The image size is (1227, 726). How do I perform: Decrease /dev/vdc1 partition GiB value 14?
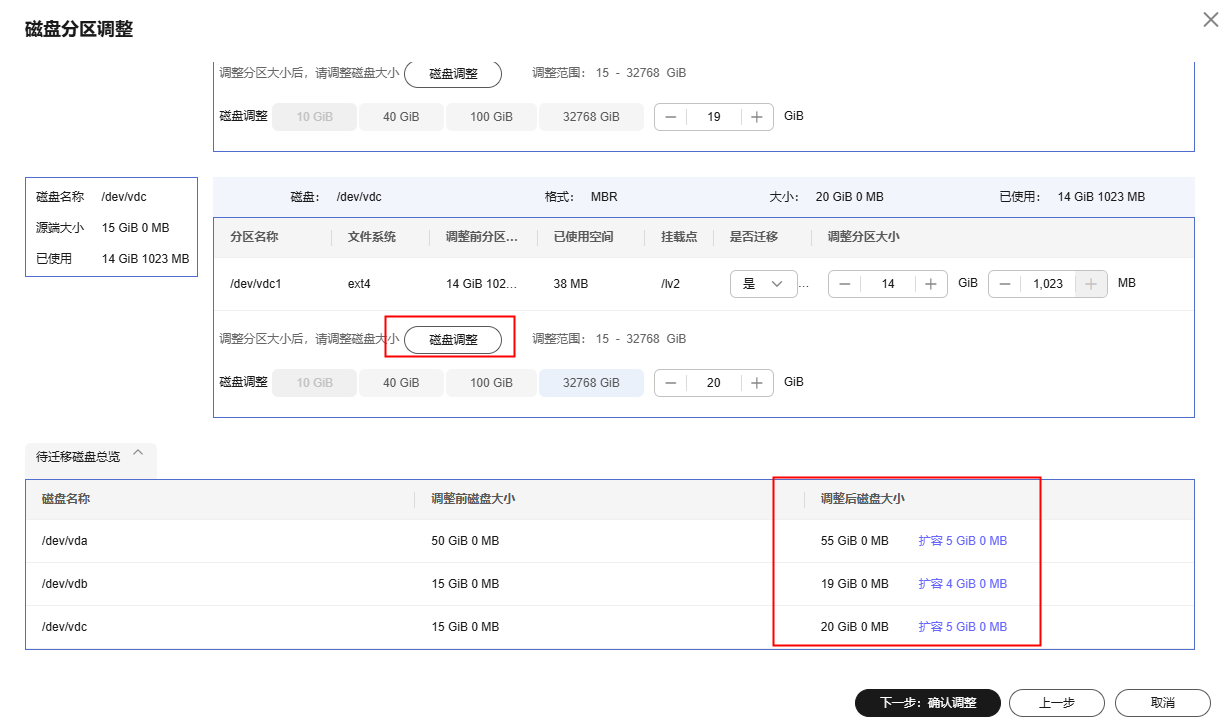844,284
